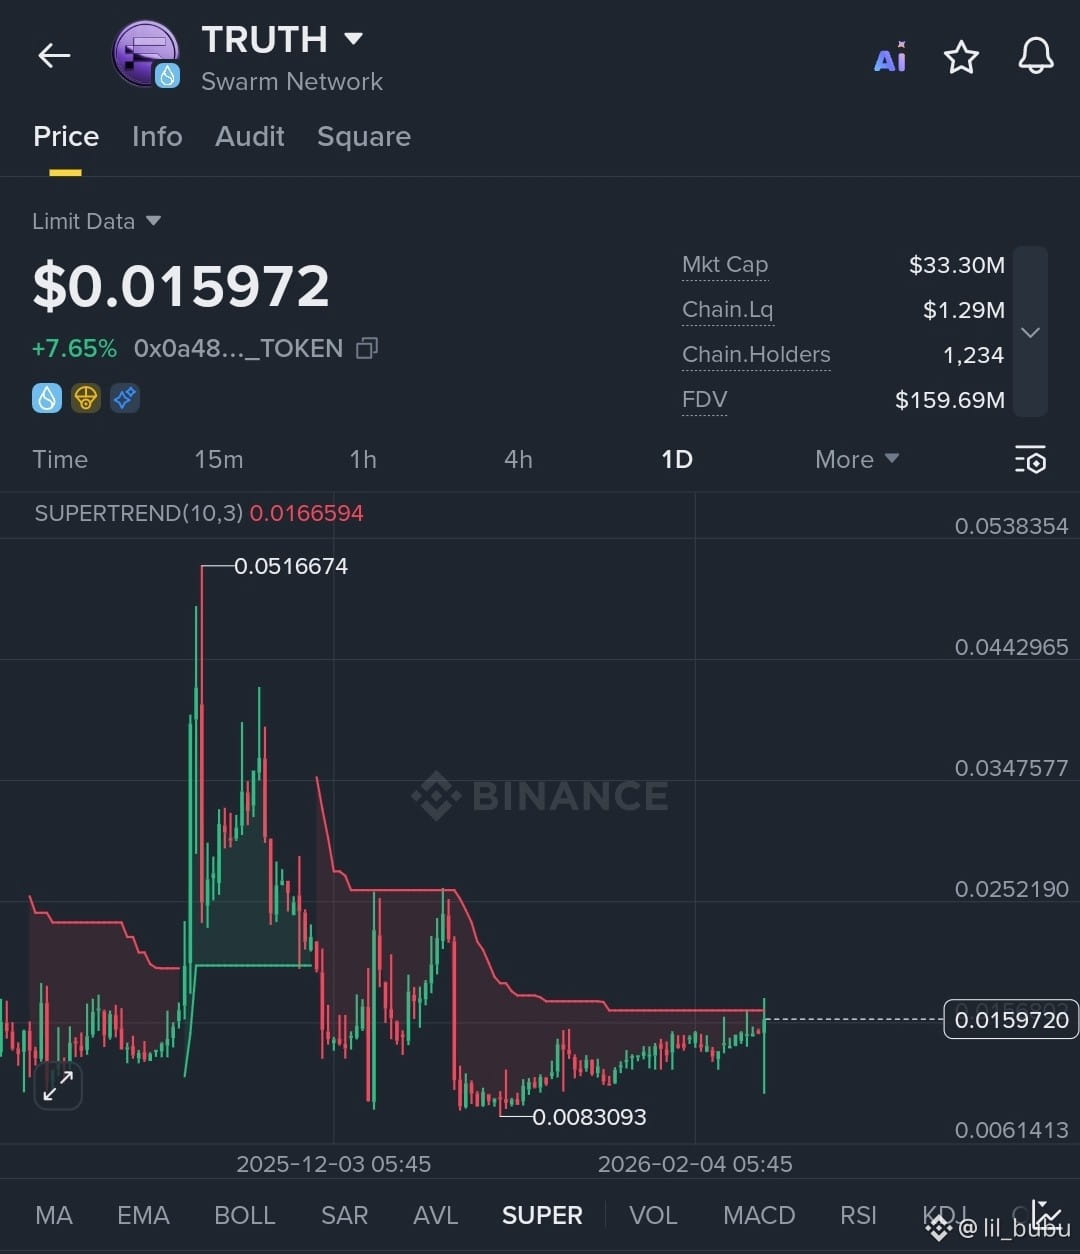Tap the Chain.Lq label
This screenshot has width=1080, height=1254.
[x=727, y=310]
